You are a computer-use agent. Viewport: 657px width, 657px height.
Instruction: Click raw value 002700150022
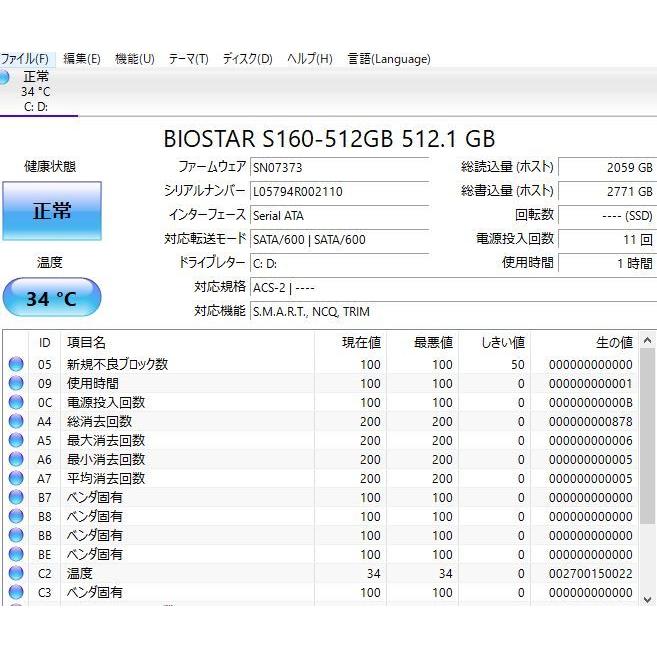(590, 574)
